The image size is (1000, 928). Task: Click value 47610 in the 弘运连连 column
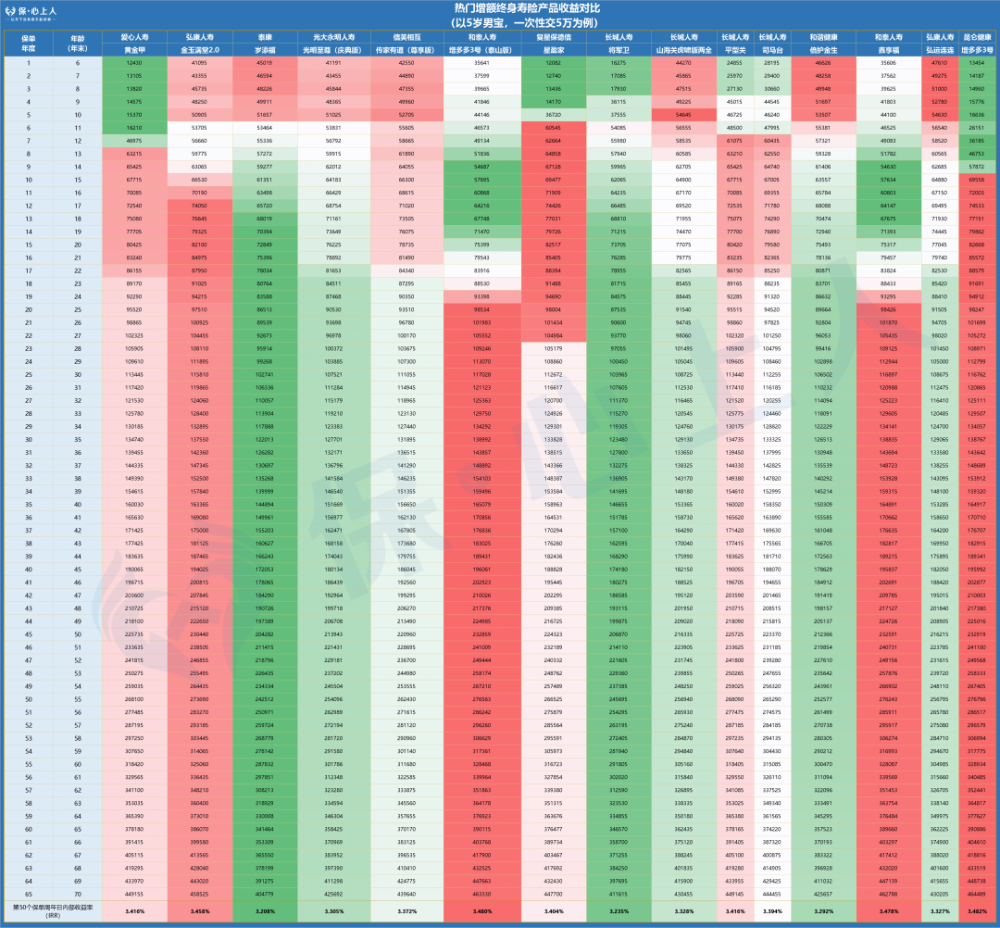click(x=939, y=63)
